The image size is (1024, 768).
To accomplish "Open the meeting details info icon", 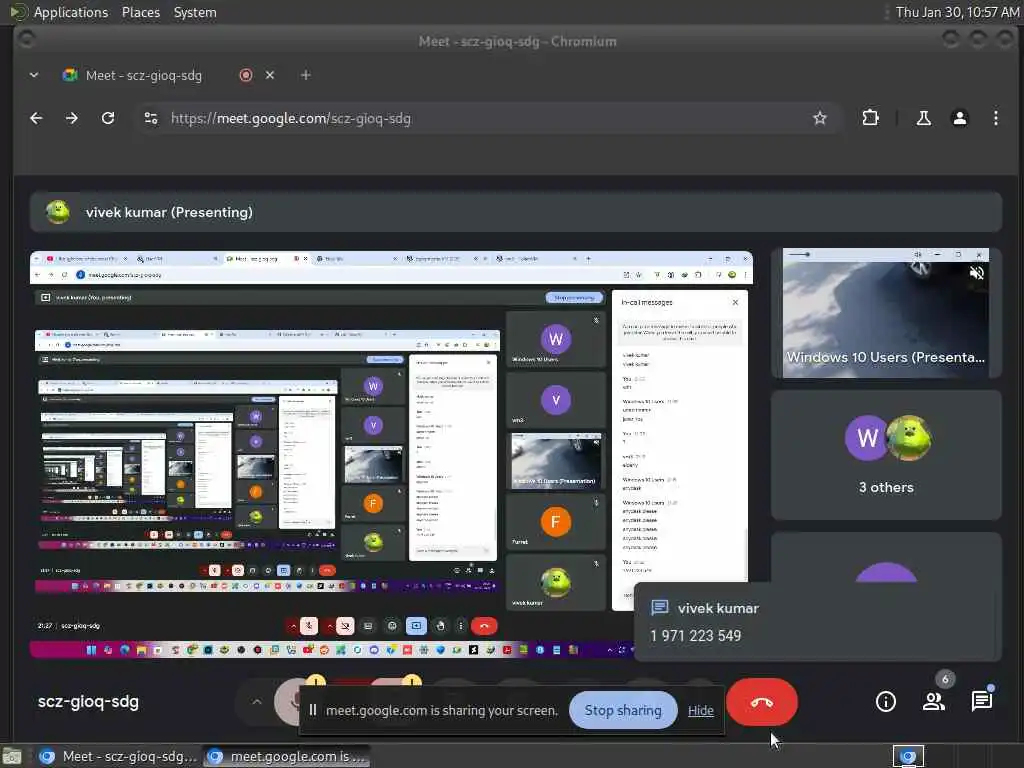I will pyautogui.click(x=886, y=702).
